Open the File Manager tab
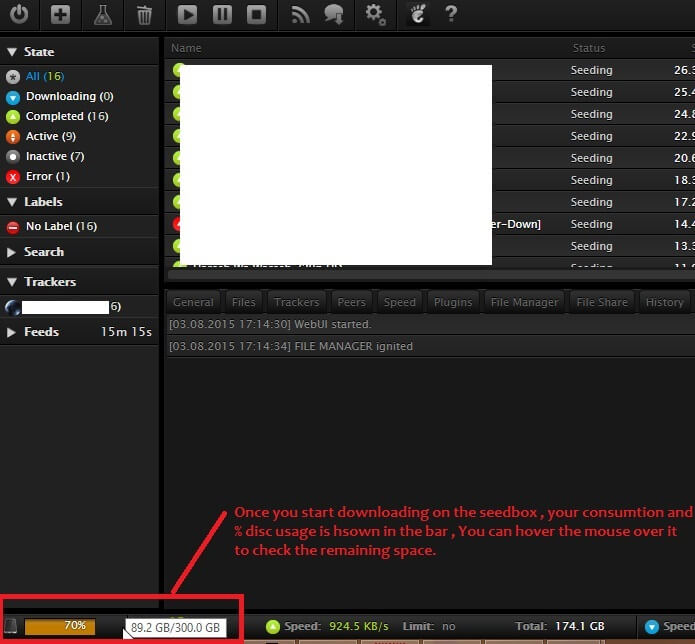695x644 pixels. (525, 302)
